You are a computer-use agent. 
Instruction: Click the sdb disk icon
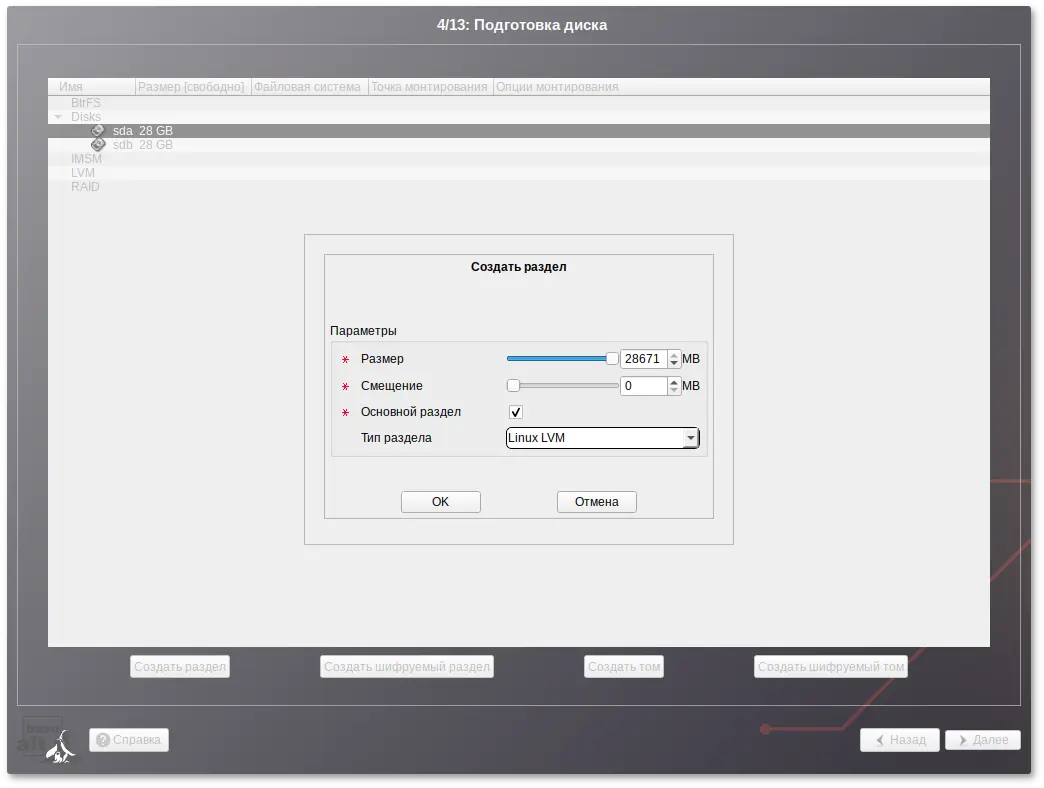pos(98,144)
